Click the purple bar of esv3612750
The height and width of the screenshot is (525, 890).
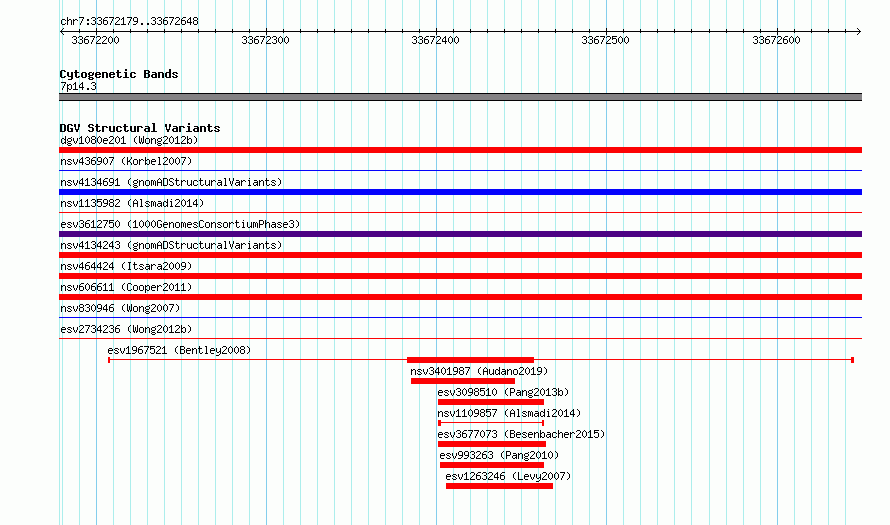tap(460, 234)
